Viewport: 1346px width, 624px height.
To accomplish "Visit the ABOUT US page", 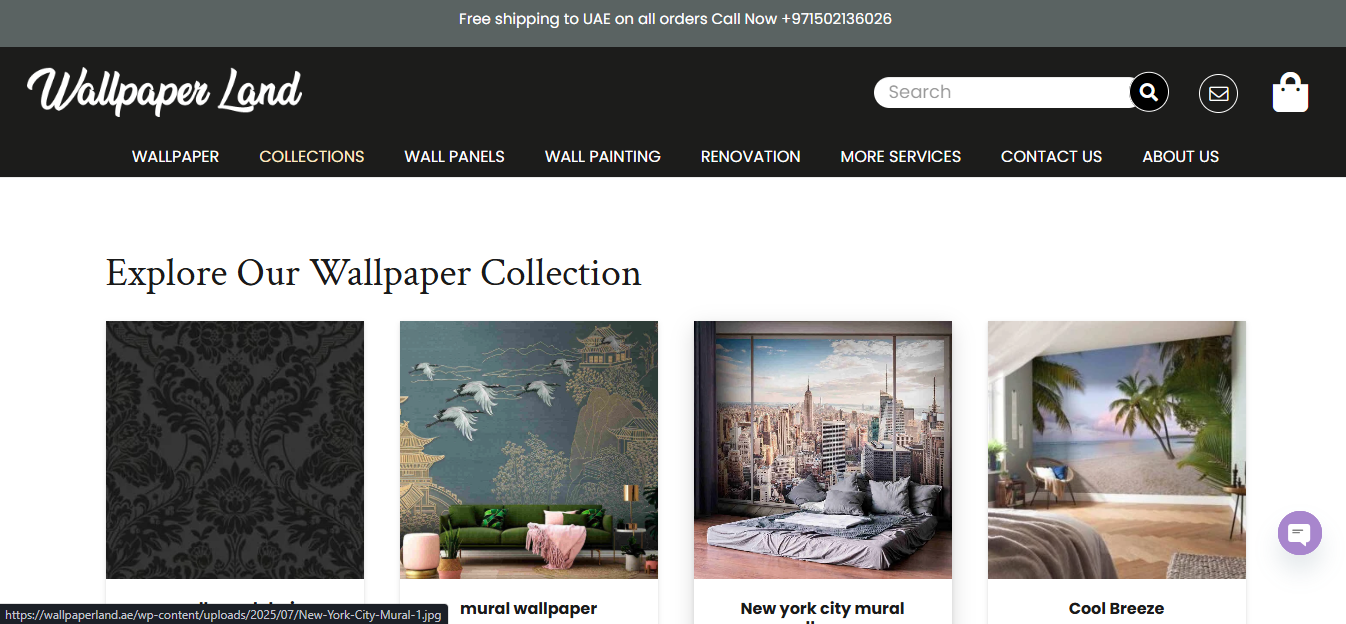I will (1181, 156).
